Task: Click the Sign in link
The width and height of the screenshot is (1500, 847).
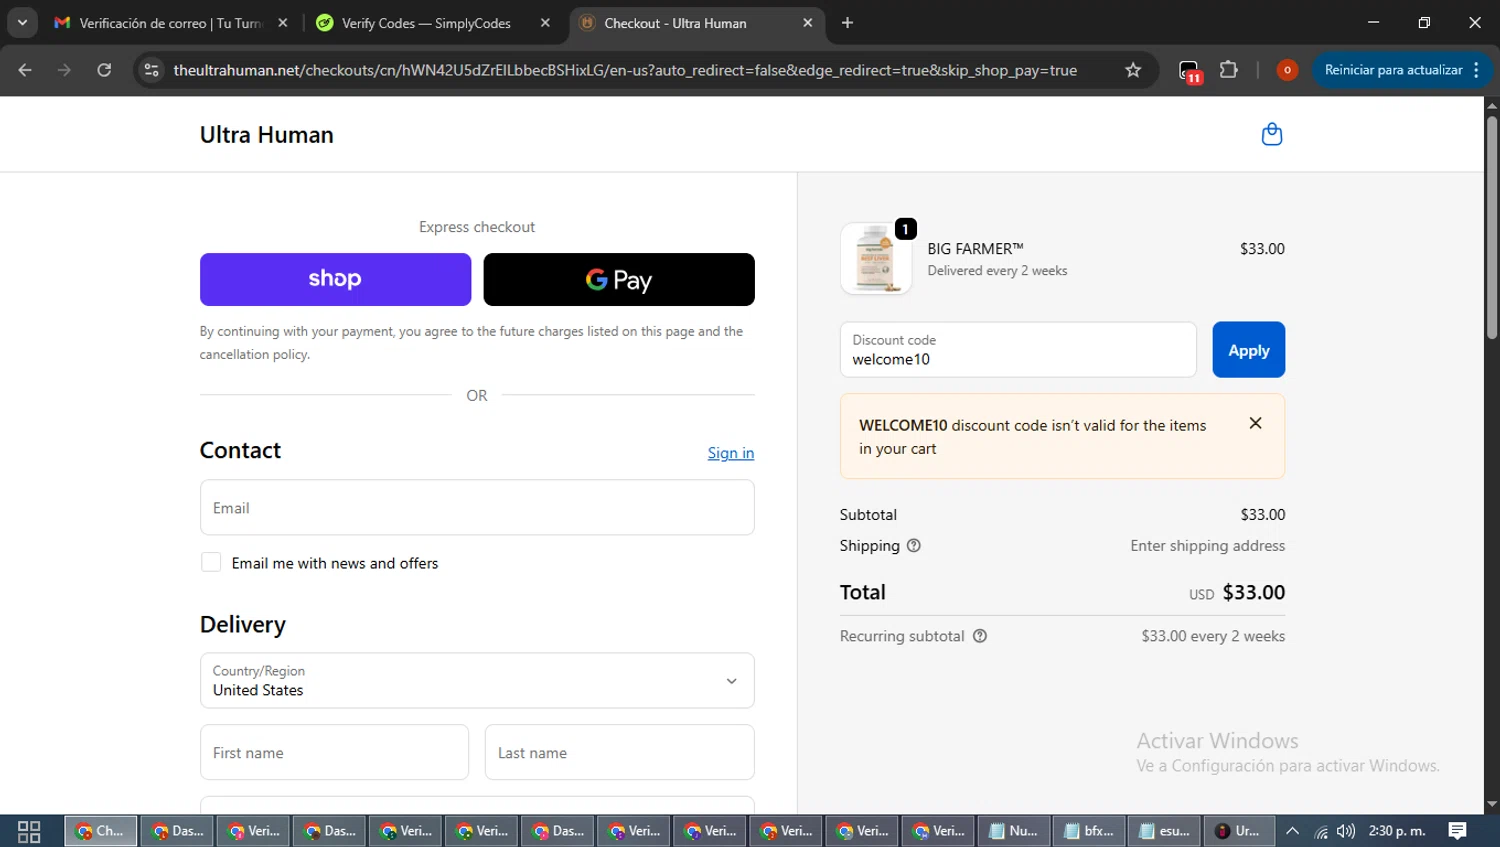Action: point(731,453)
